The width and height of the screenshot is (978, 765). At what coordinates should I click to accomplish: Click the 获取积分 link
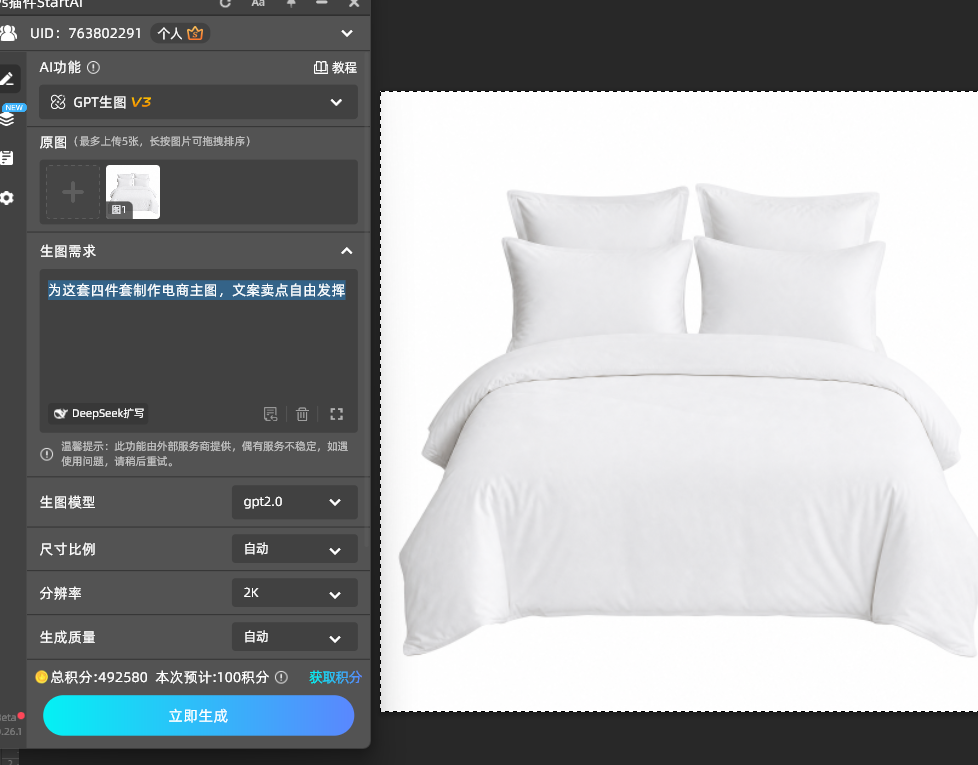click(x=336, y=677)
